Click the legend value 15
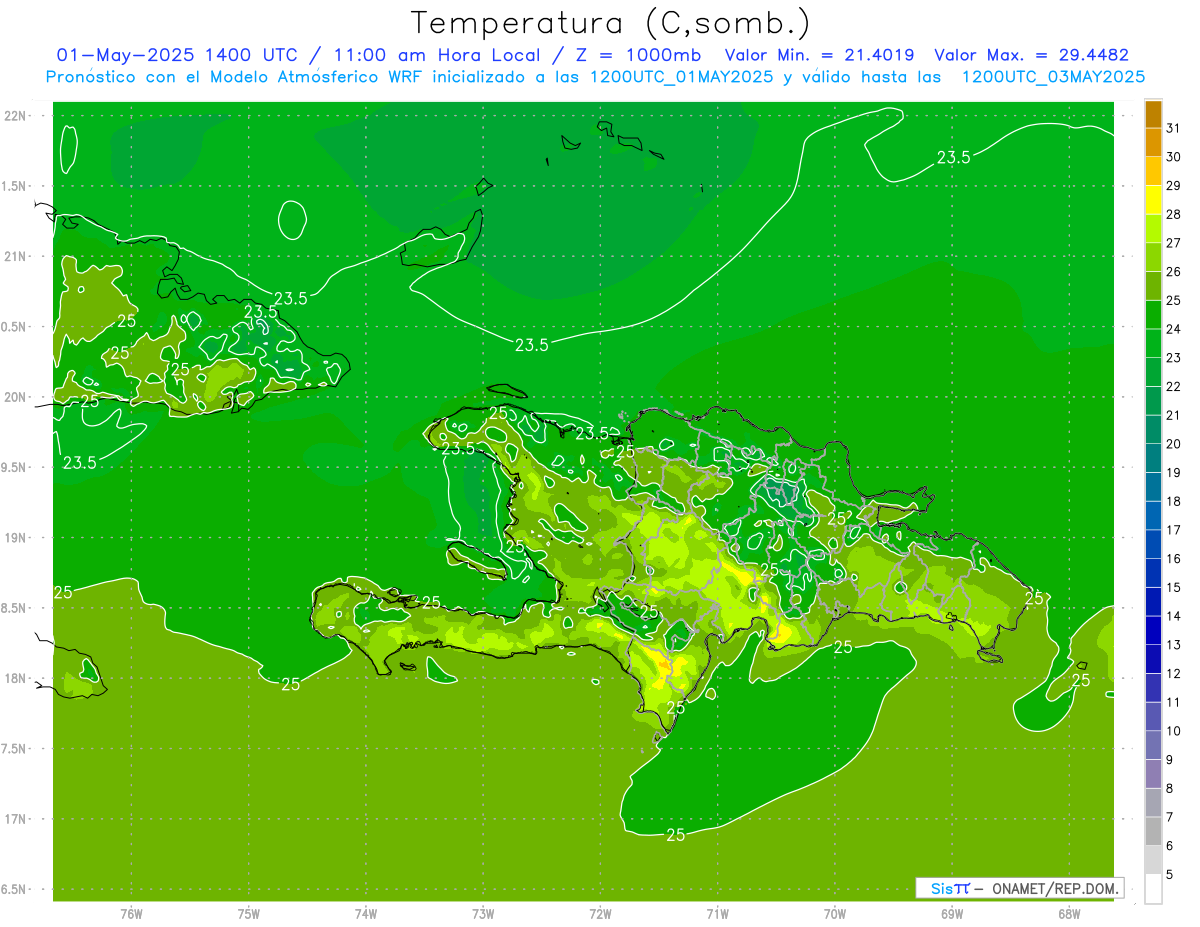The height and width of the screenshot is (927, 1200). pos(1173,587)
